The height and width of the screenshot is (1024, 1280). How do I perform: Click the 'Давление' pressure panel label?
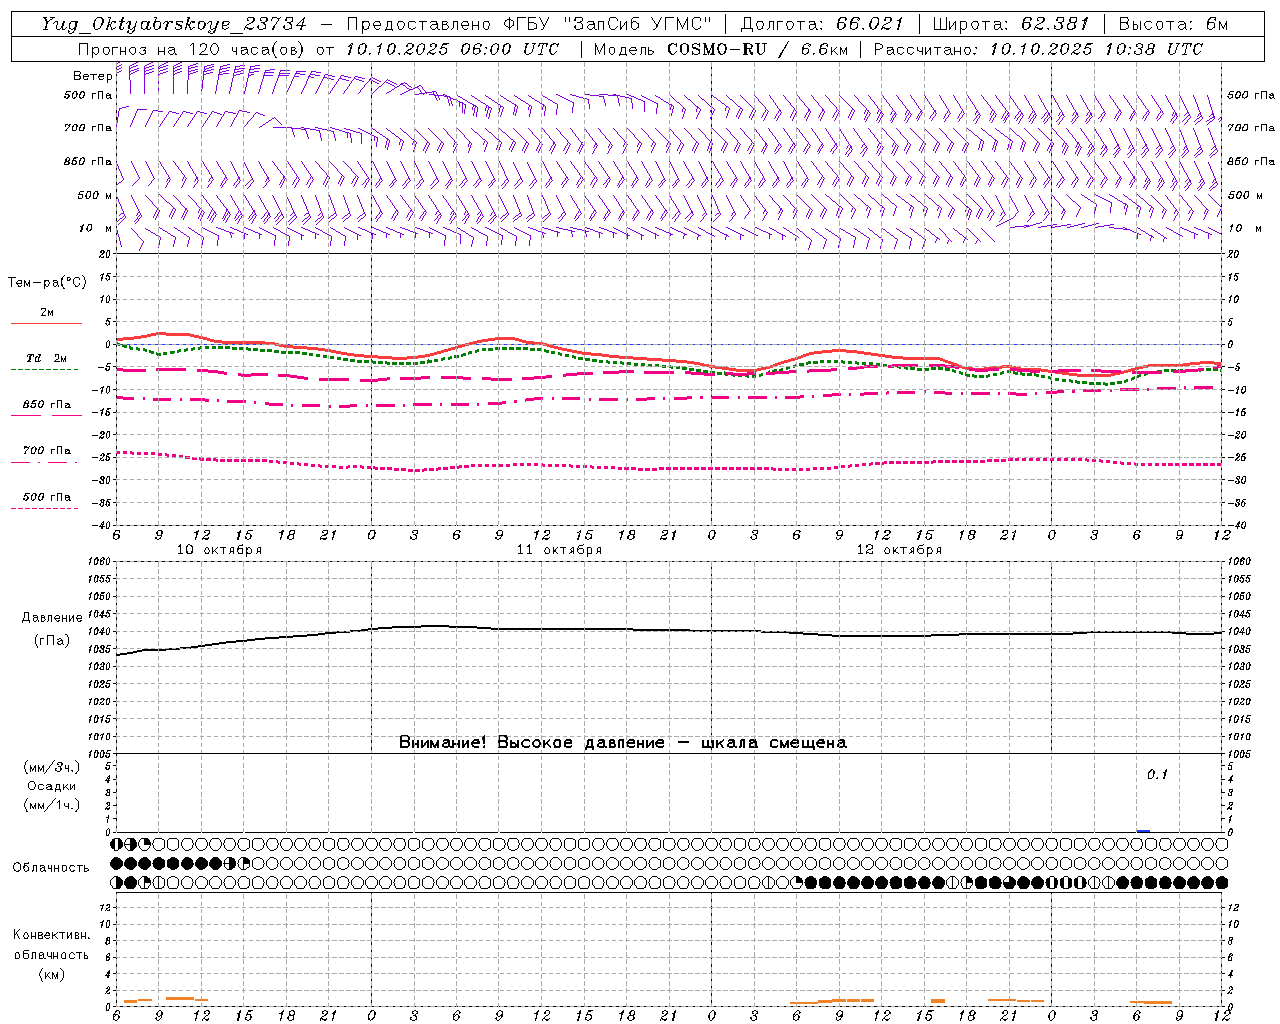52,618
